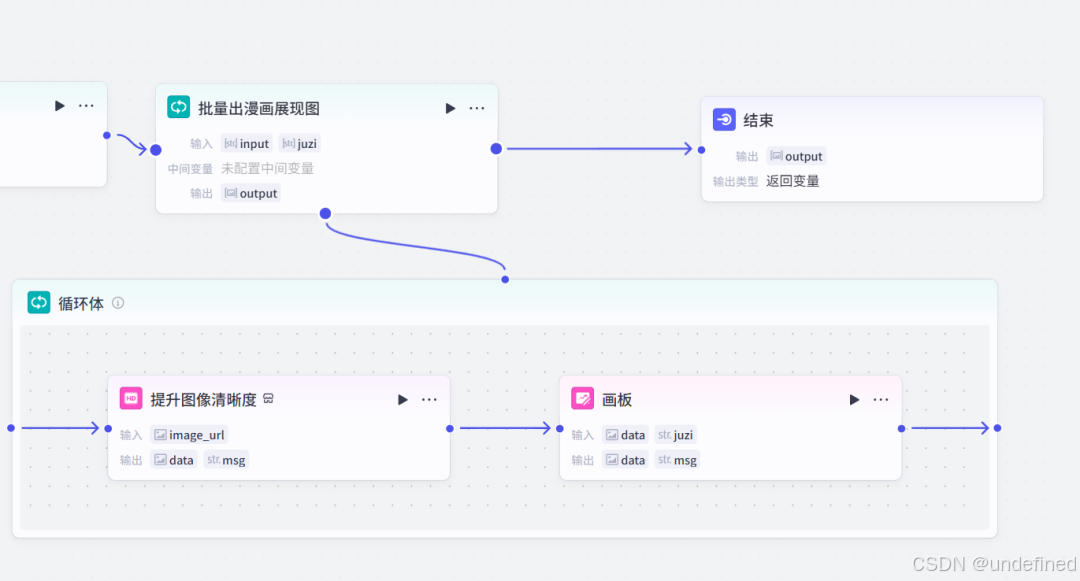
Task: Select output tag in 批量出漫画展现图 node
Action: click(251, 193)
